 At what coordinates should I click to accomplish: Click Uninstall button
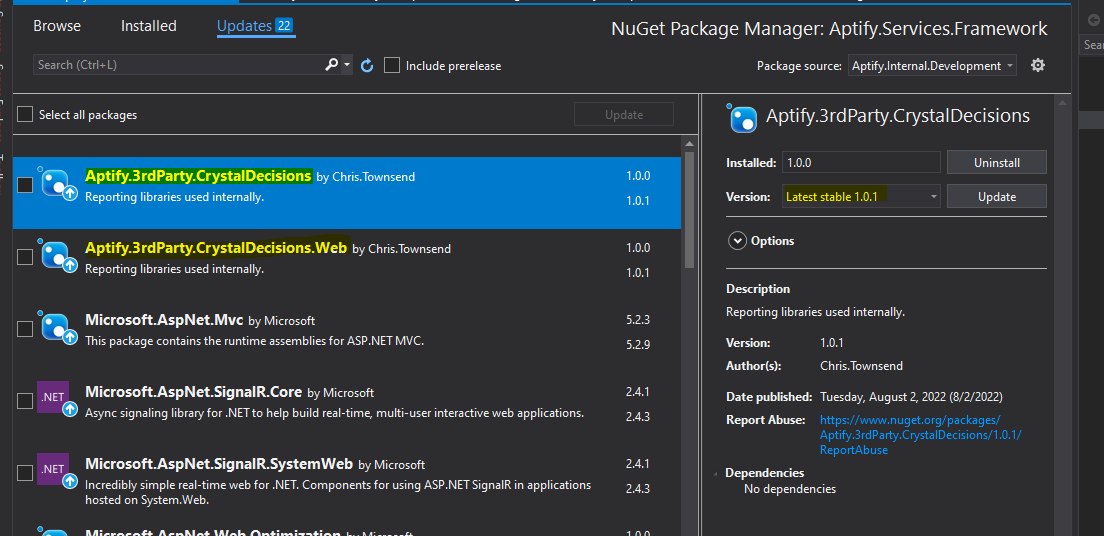pyautogui.click(x=996, y=162)
